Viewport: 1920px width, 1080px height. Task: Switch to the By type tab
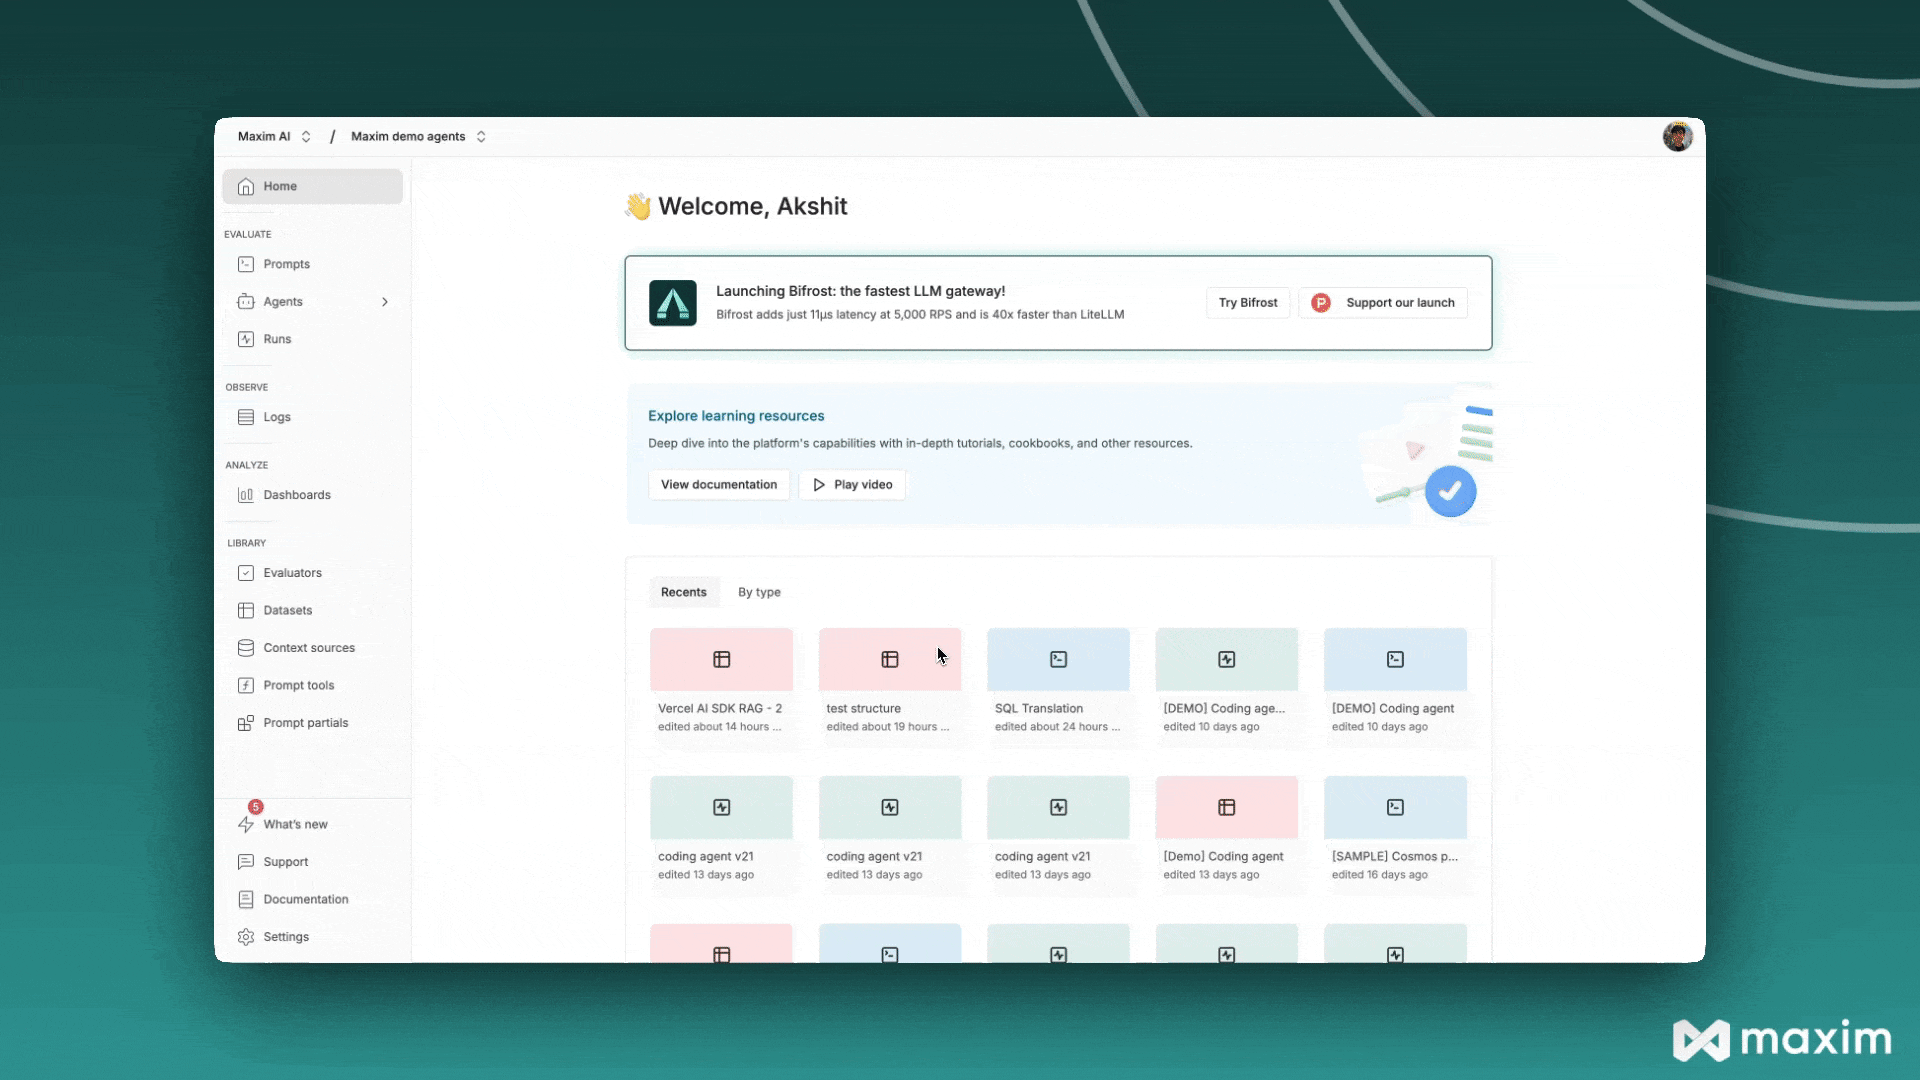tap(759, 592)
